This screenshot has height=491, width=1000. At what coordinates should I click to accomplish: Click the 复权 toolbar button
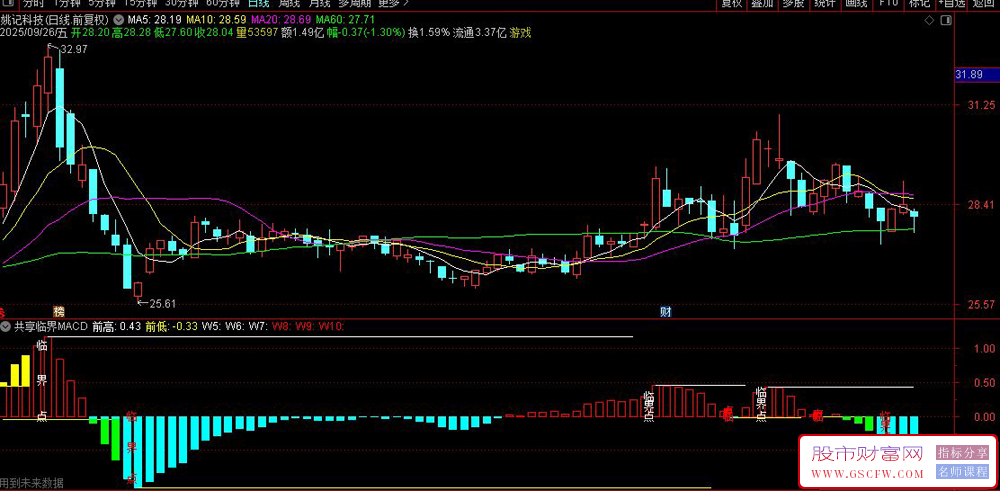click(731, 3)
